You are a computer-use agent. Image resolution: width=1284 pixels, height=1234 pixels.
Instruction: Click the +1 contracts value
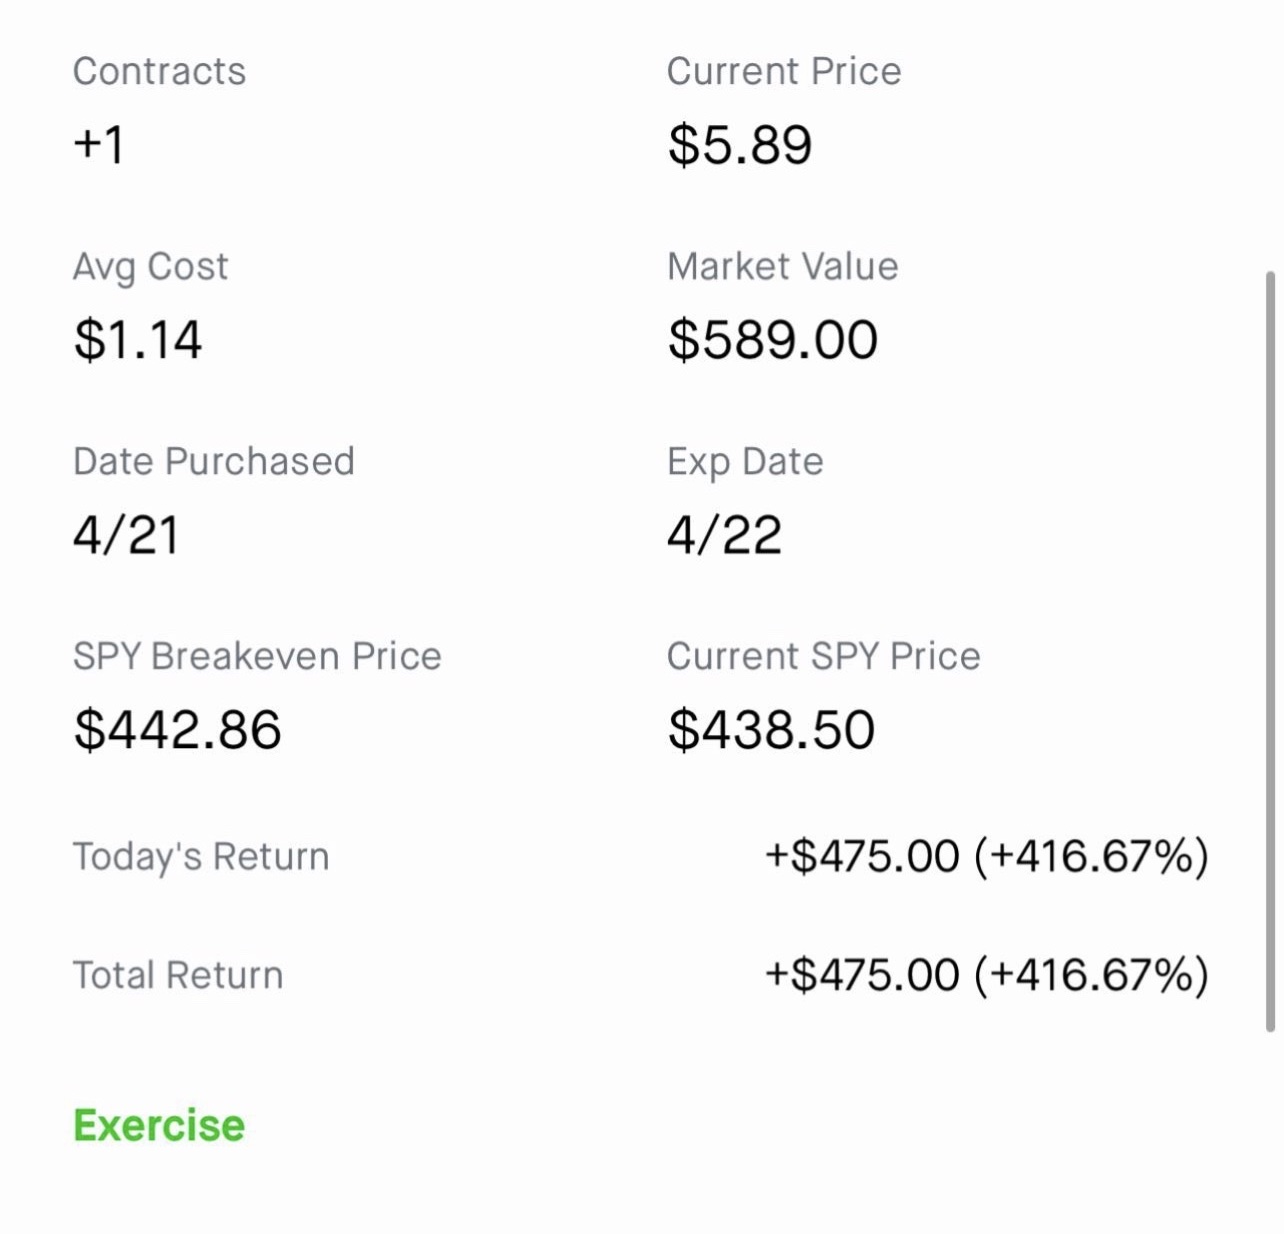click(x=99, y=144)
